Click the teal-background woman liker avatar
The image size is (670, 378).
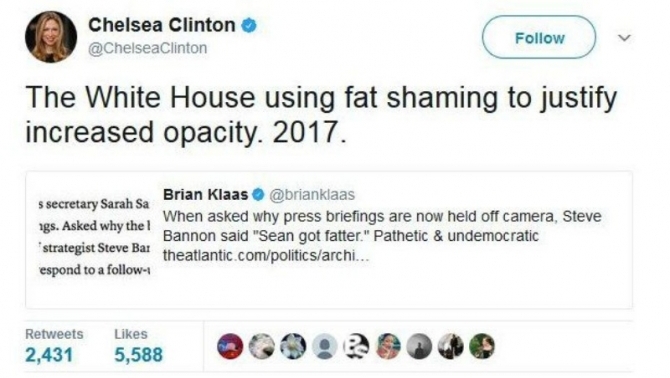point(388,346)
